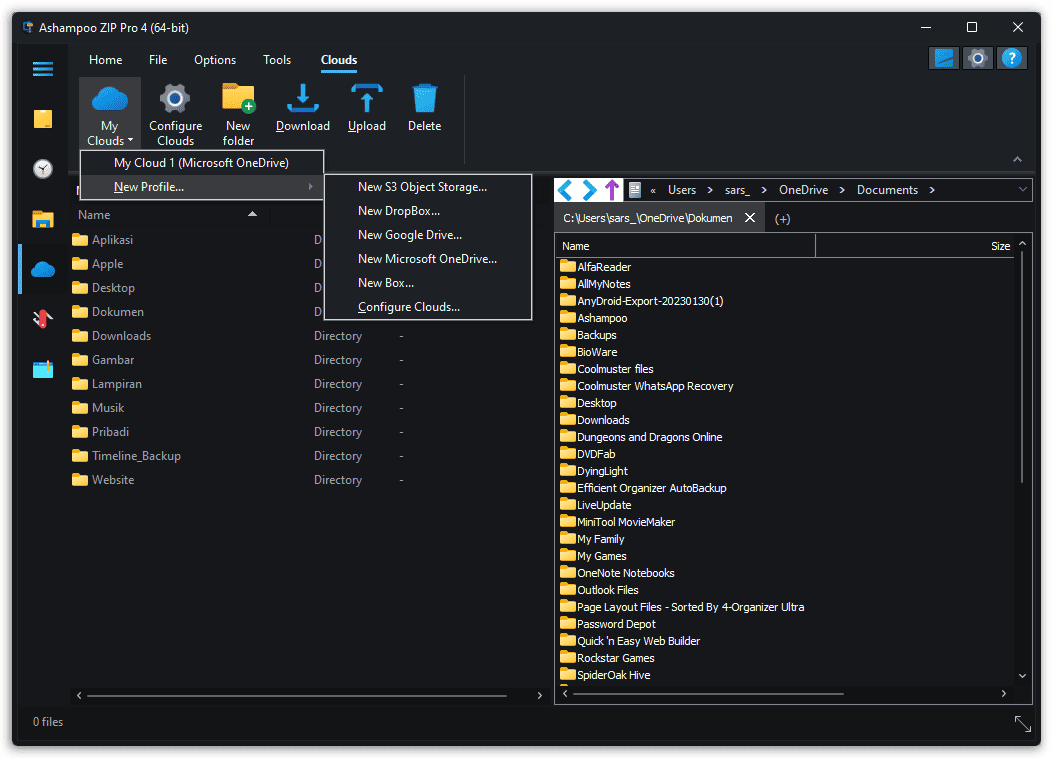Choose New Google Drive... from the submenu

coord(428,235)
